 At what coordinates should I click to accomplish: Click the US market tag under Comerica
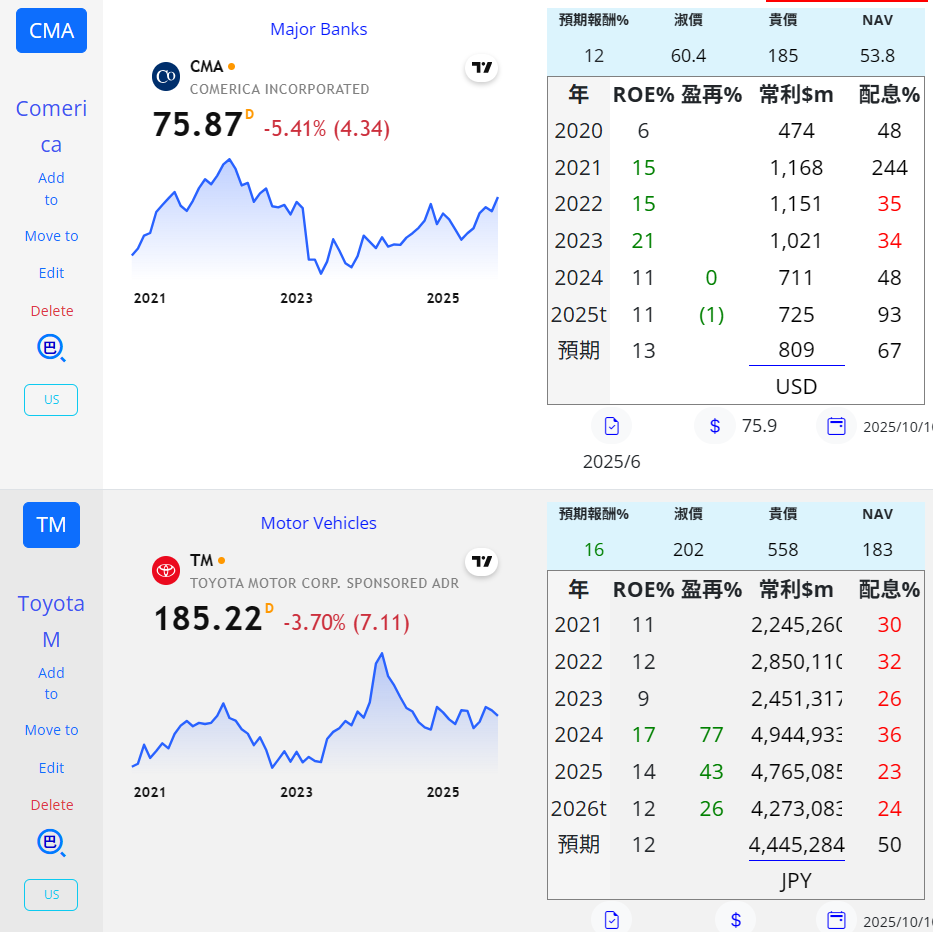coord(51,400)
